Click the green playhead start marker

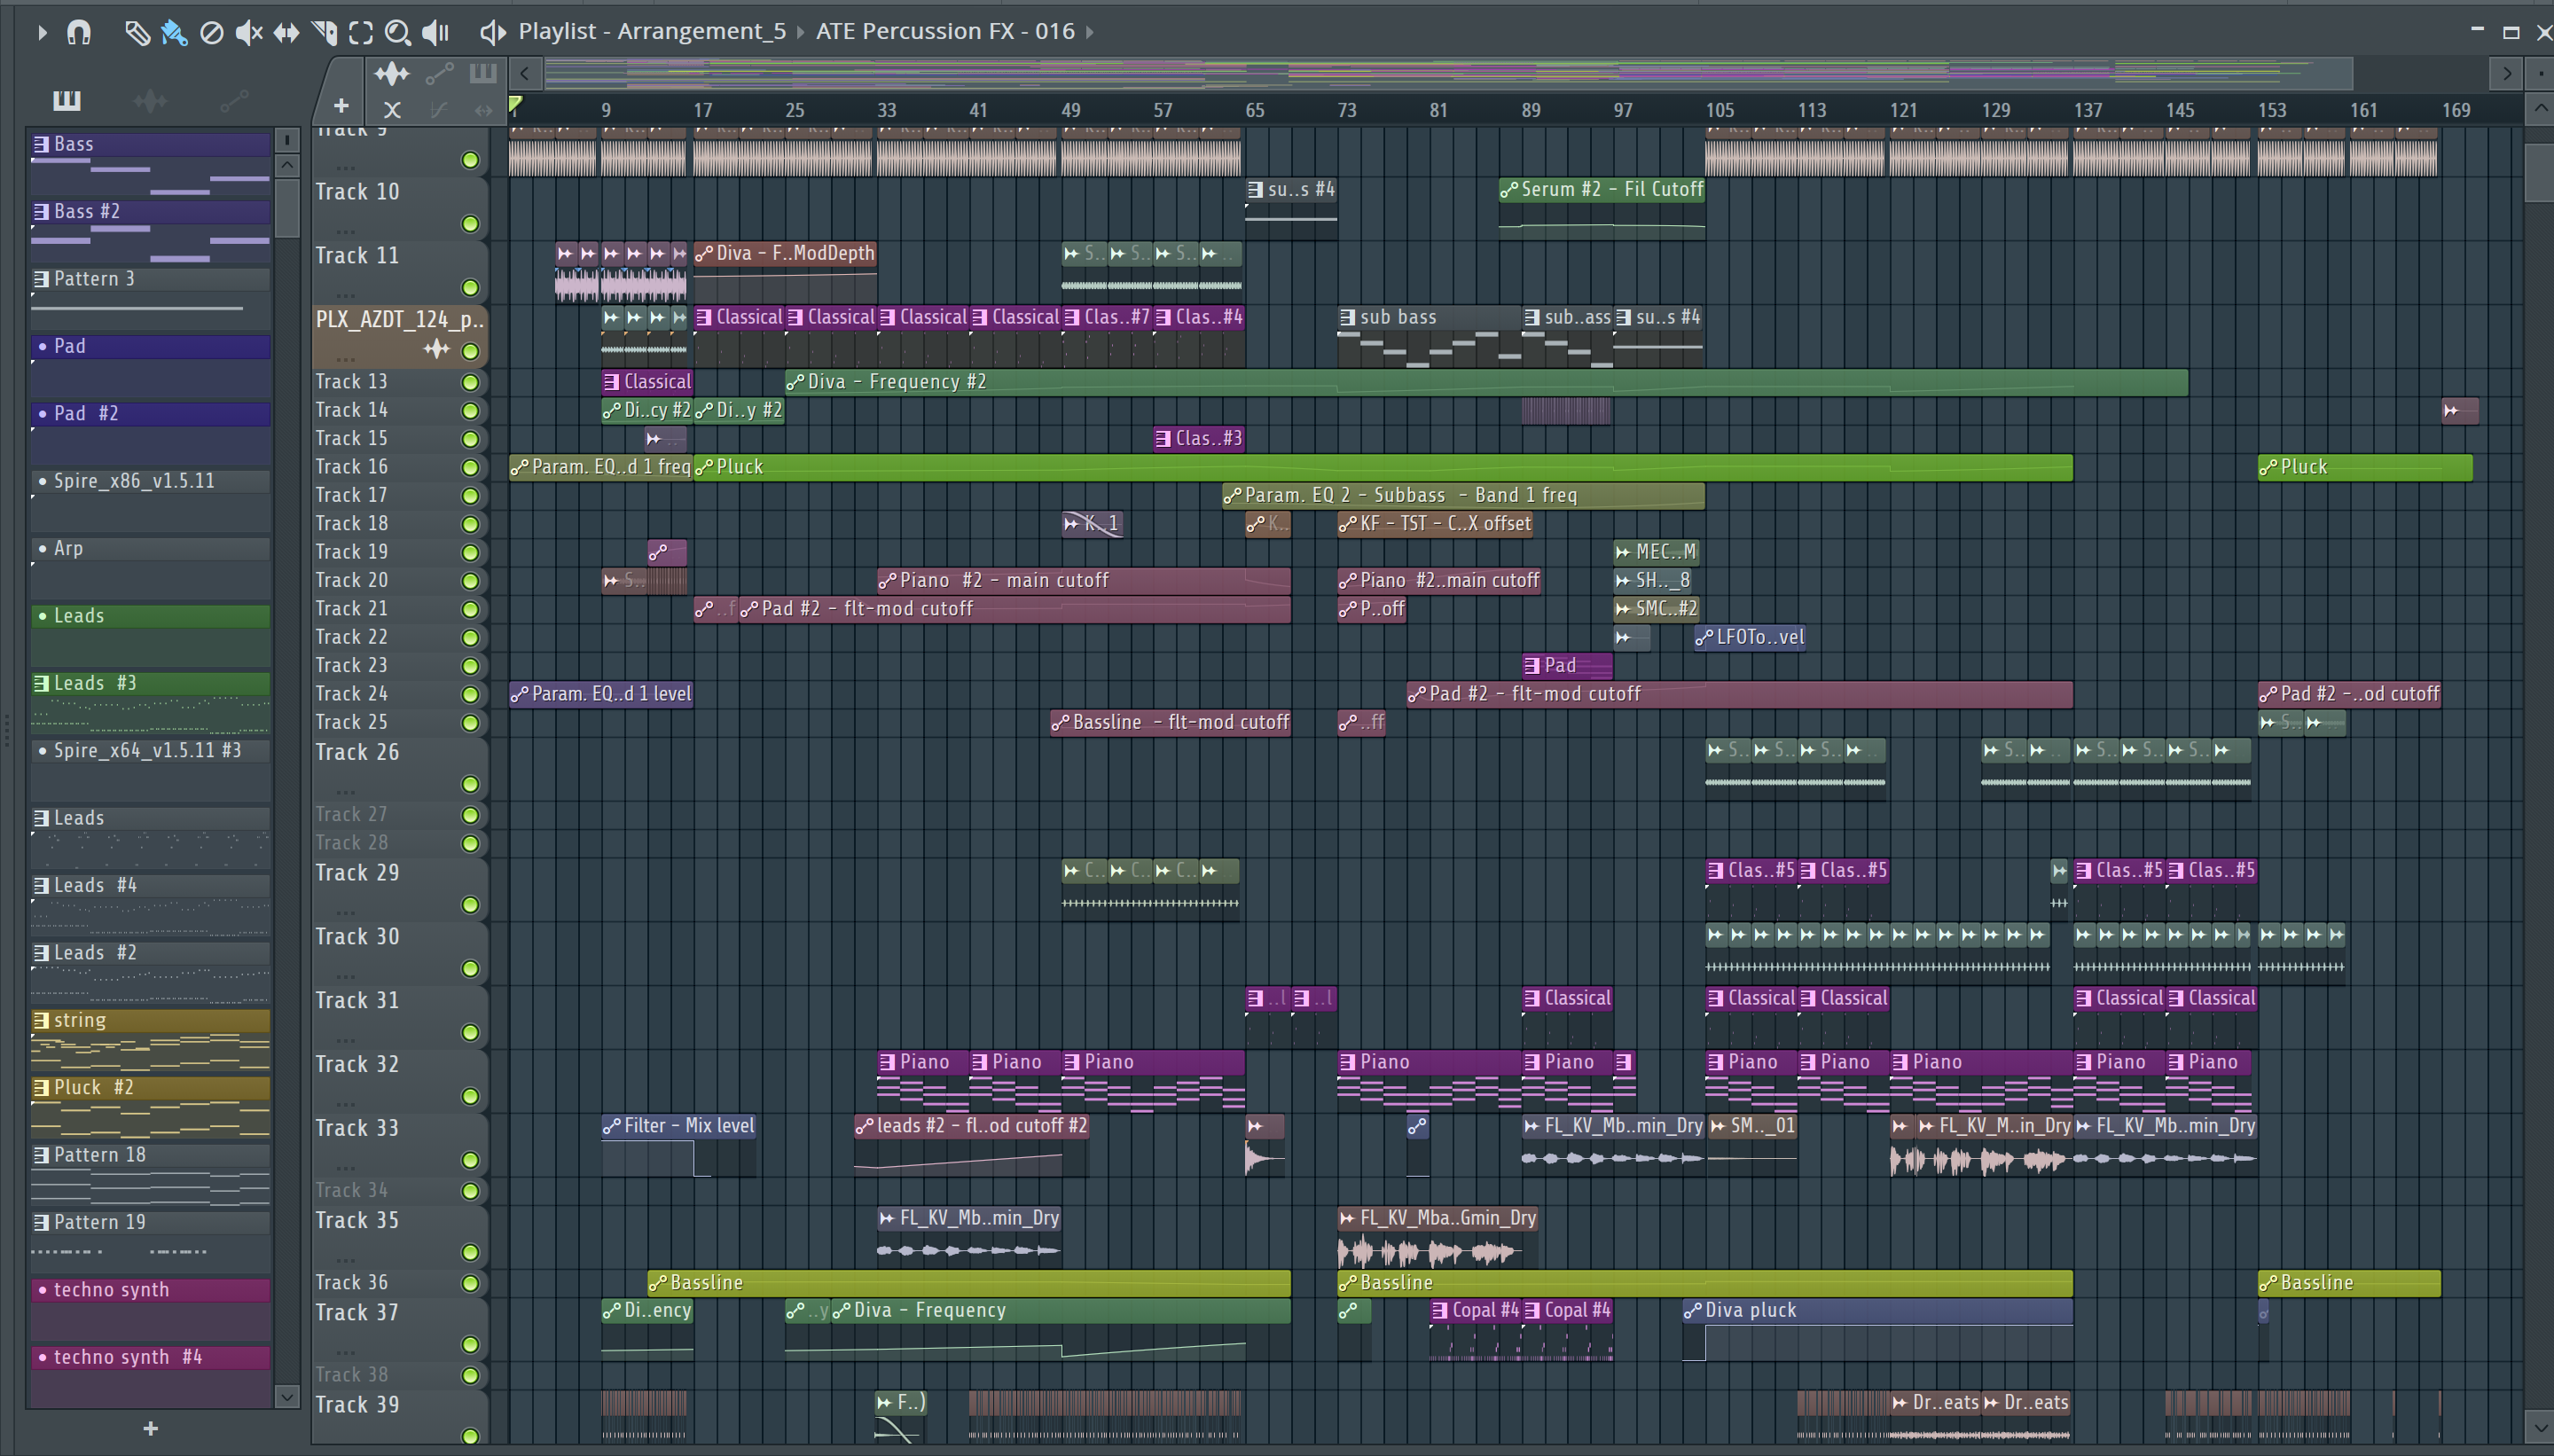(x=515, y=104)
